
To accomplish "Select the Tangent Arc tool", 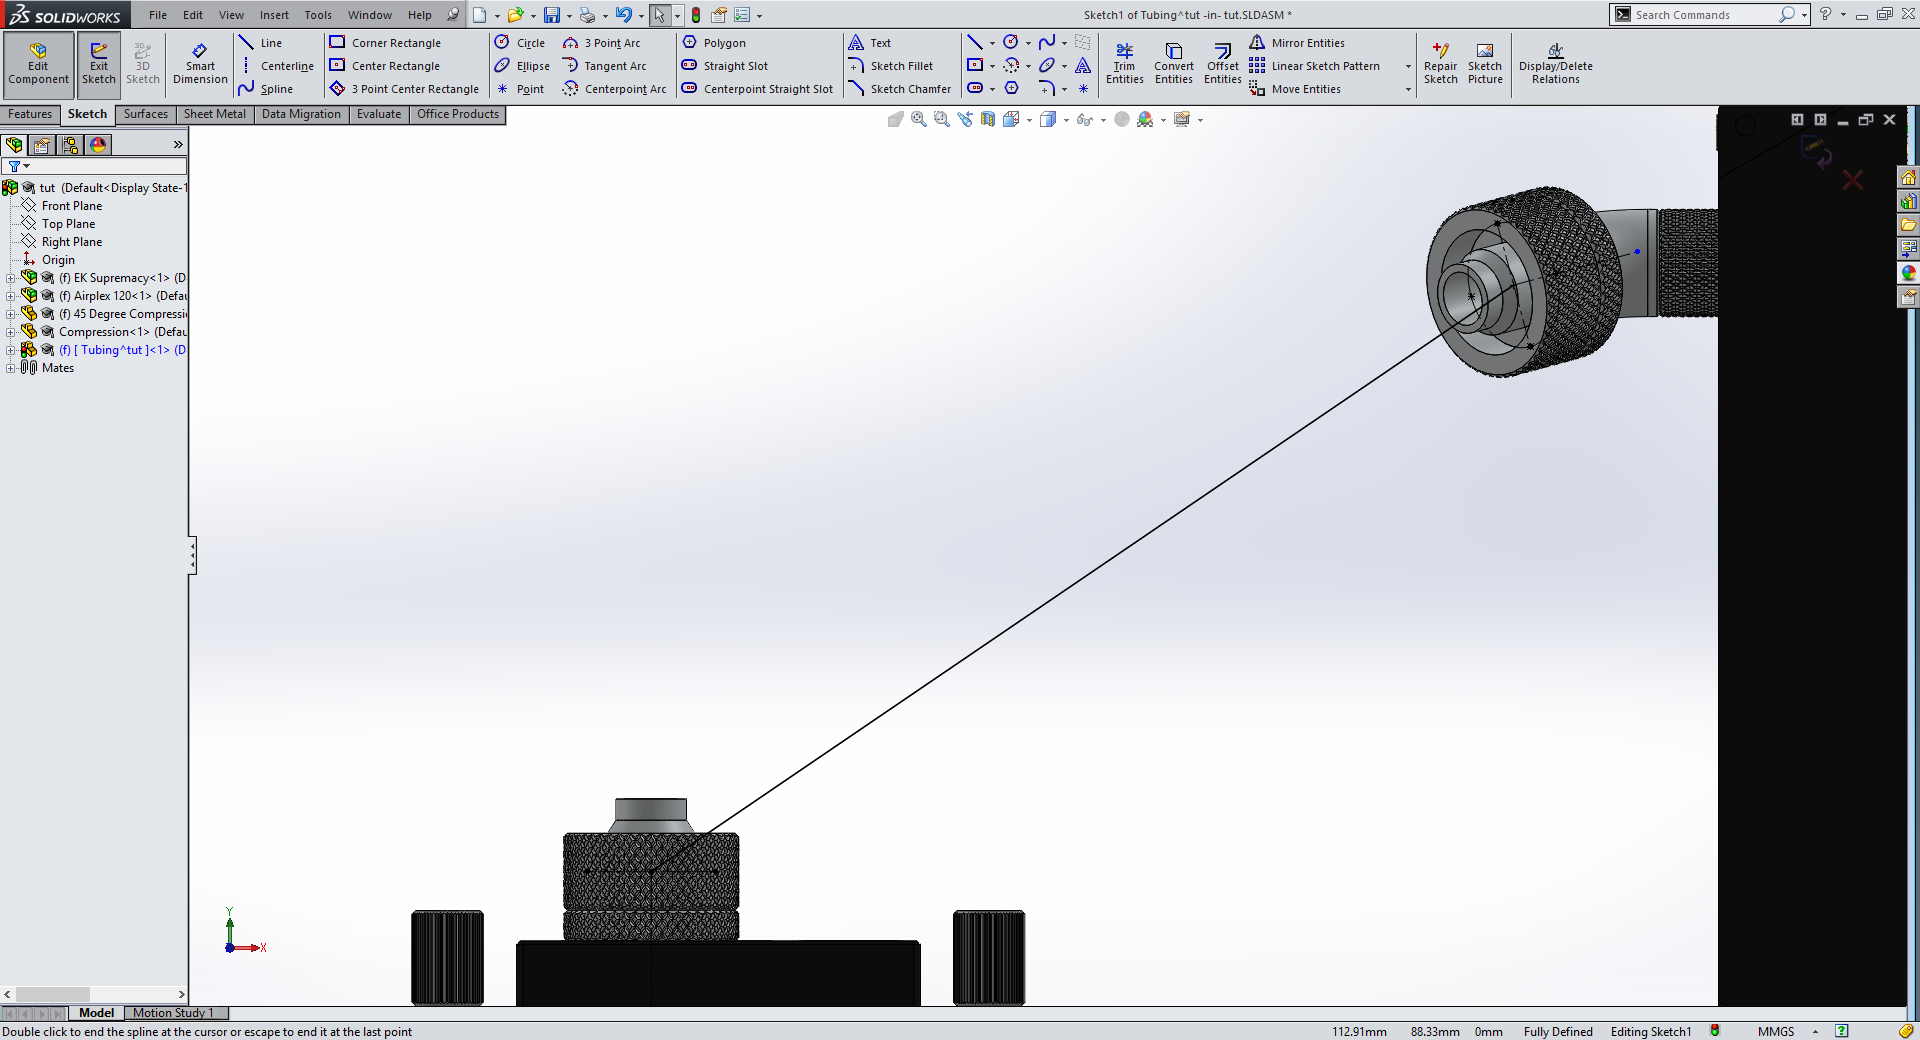I will click(605, 66).
